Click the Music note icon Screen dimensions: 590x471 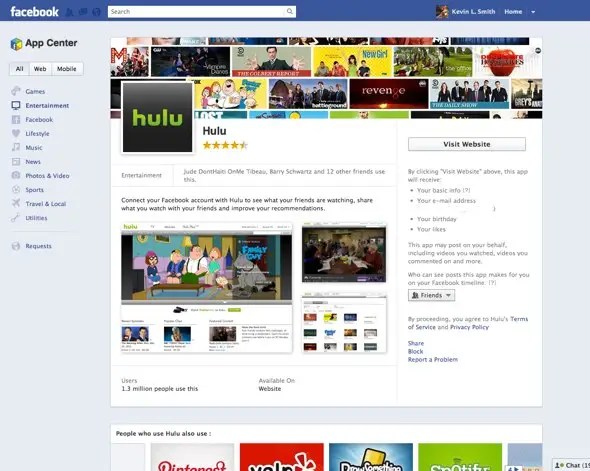16,147
